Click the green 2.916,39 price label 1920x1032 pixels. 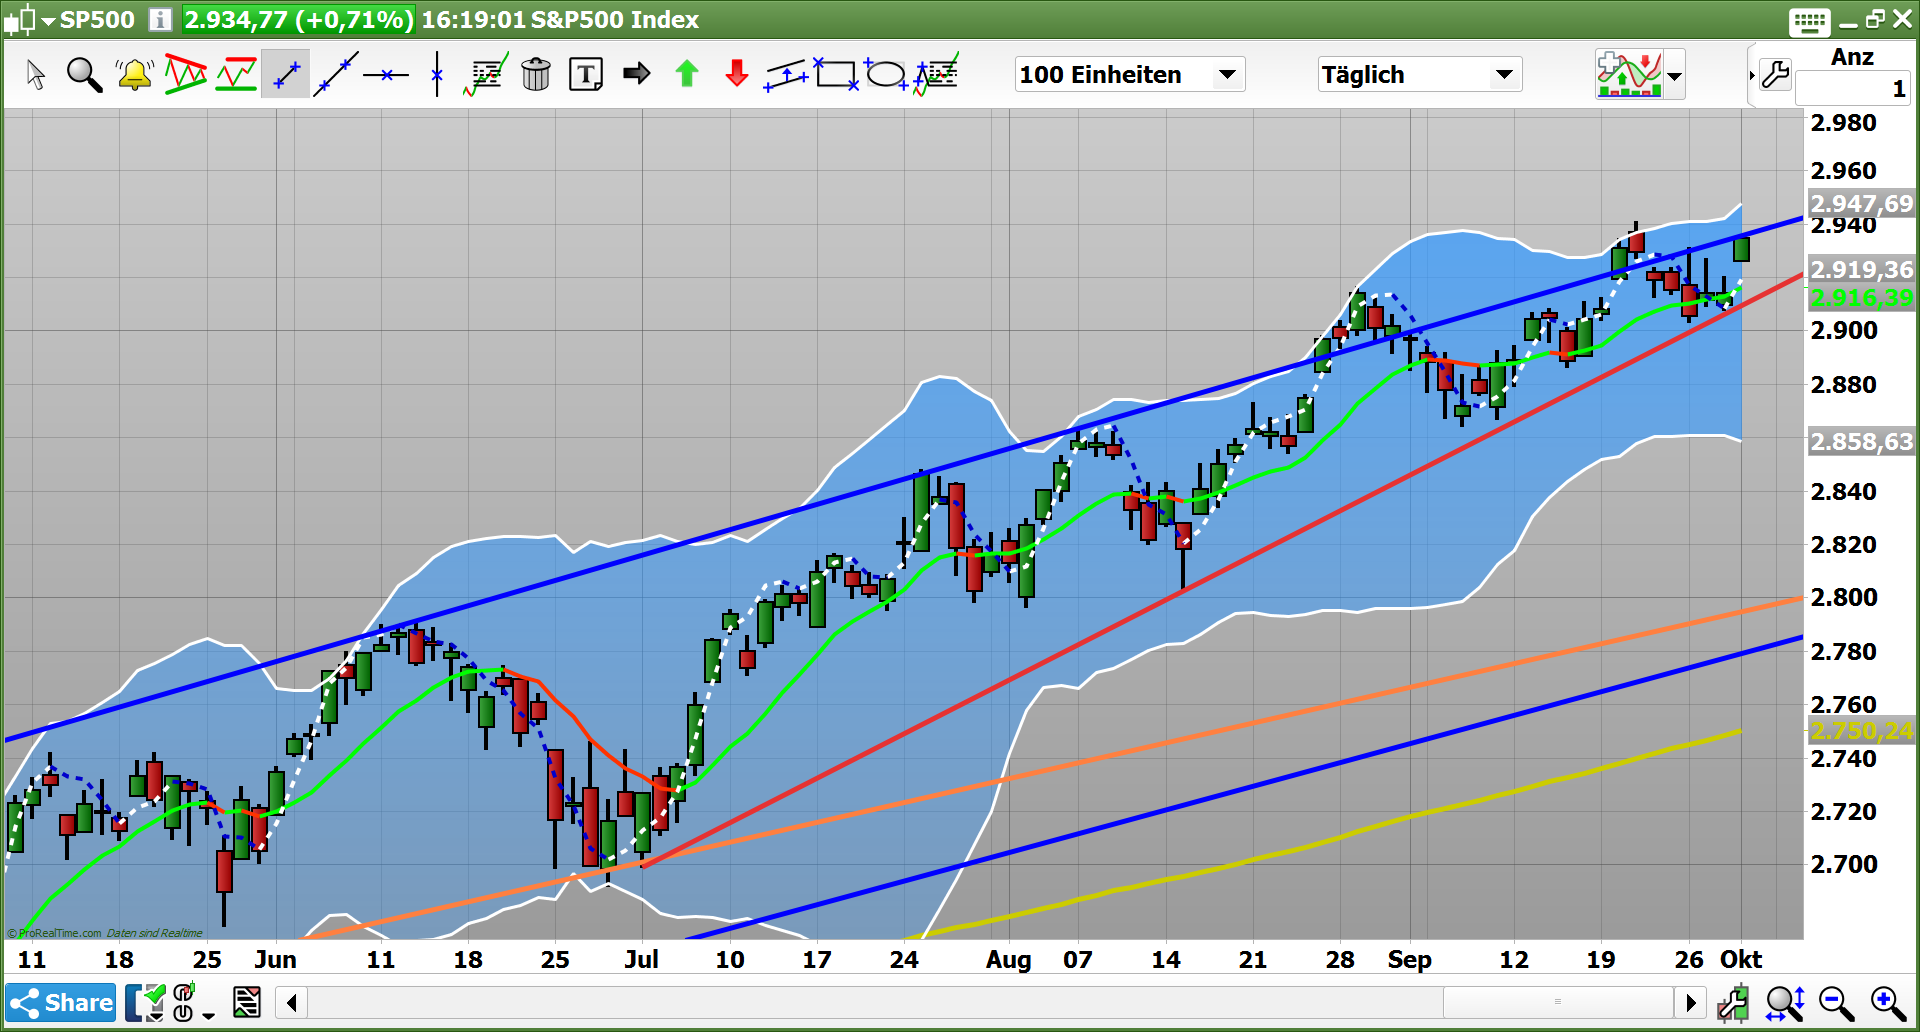(x=1861, y=298)
